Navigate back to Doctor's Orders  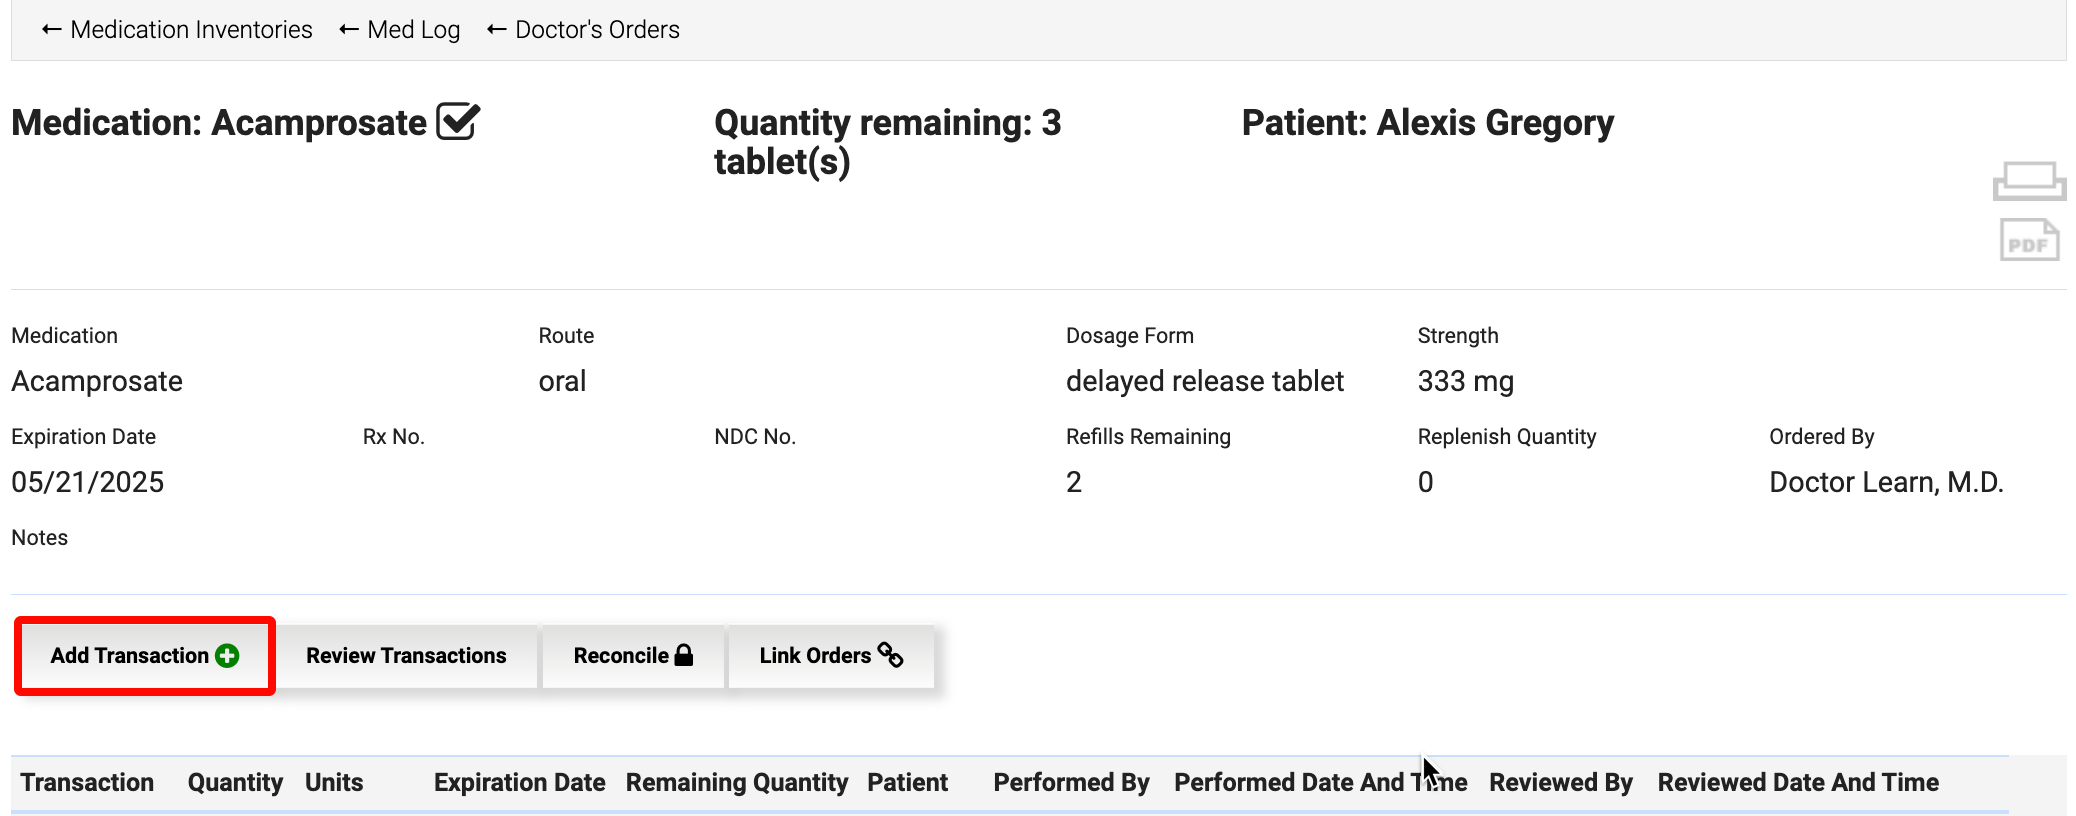click(583, 30)
